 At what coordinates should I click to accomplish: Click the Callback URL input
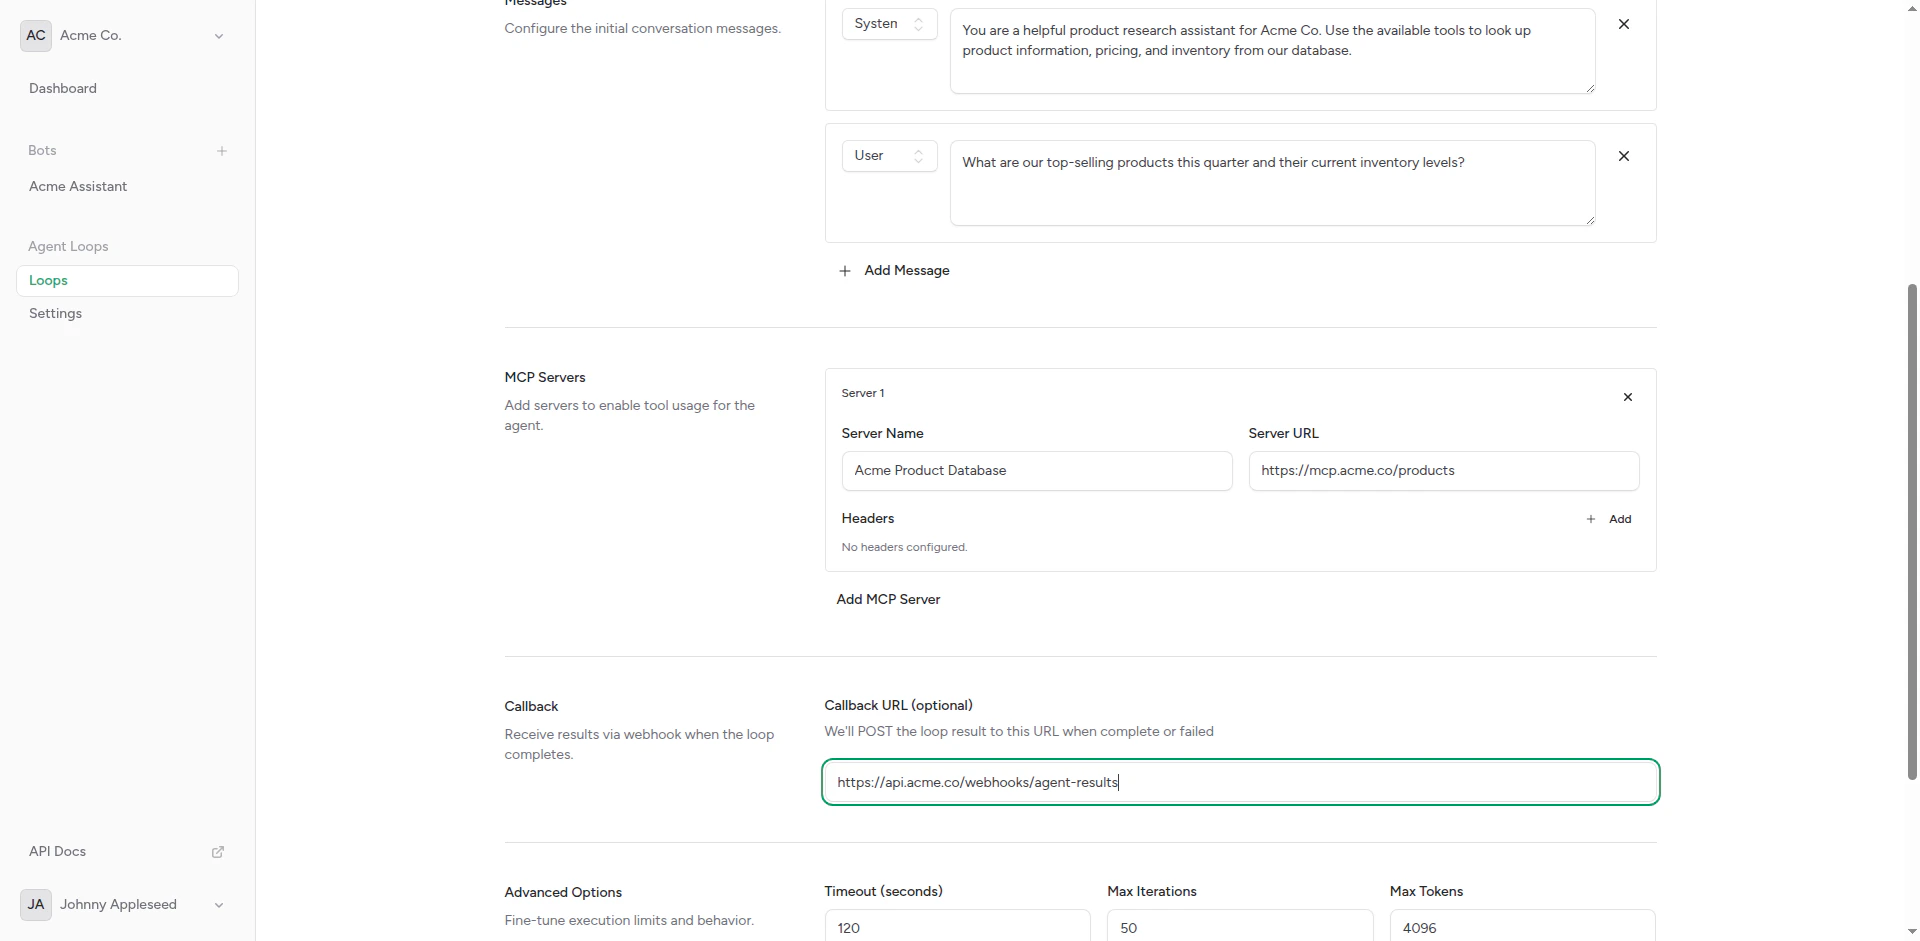pos(1240,781)
